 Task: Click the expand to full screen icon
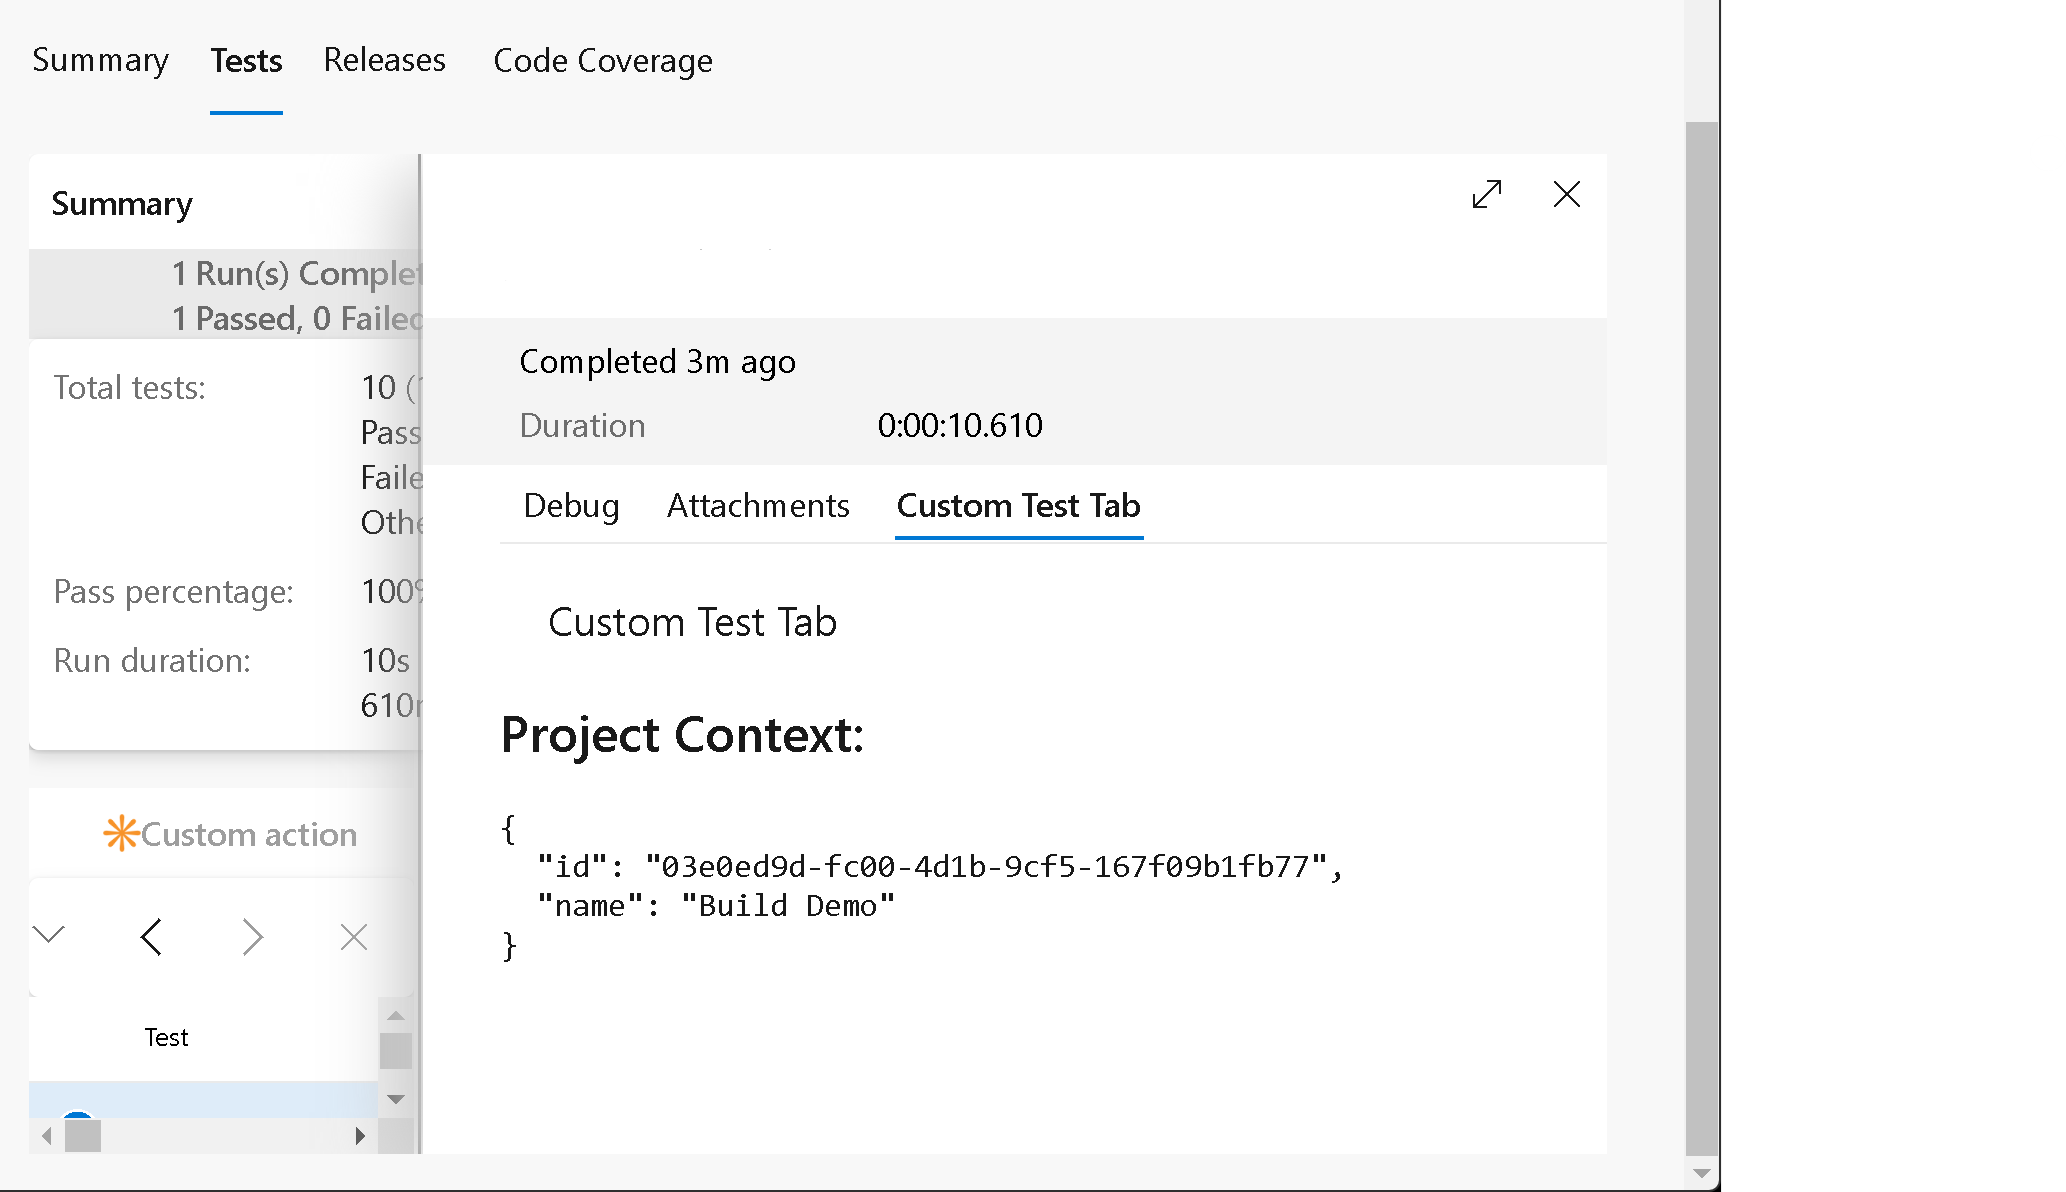[1488, 194]
